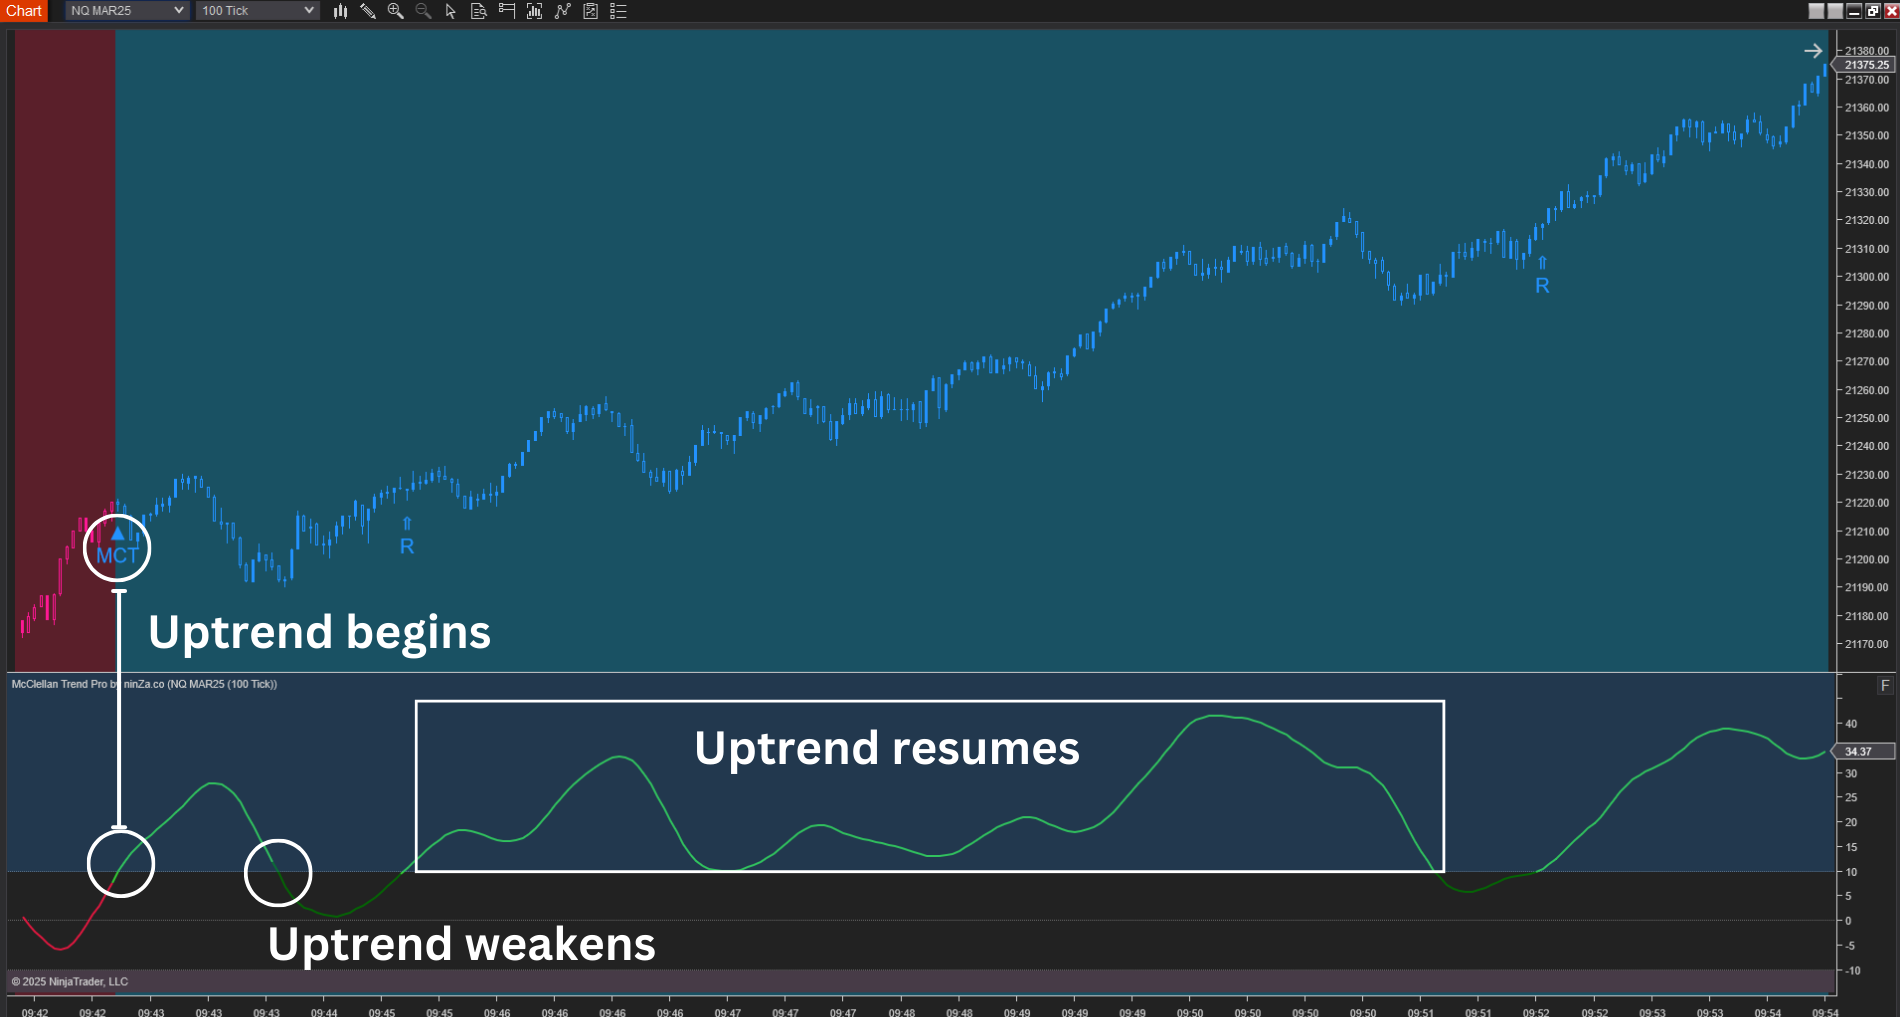1900x1017 pixels.
Task: Open the Indicators icon
Action: click(563, 11)
